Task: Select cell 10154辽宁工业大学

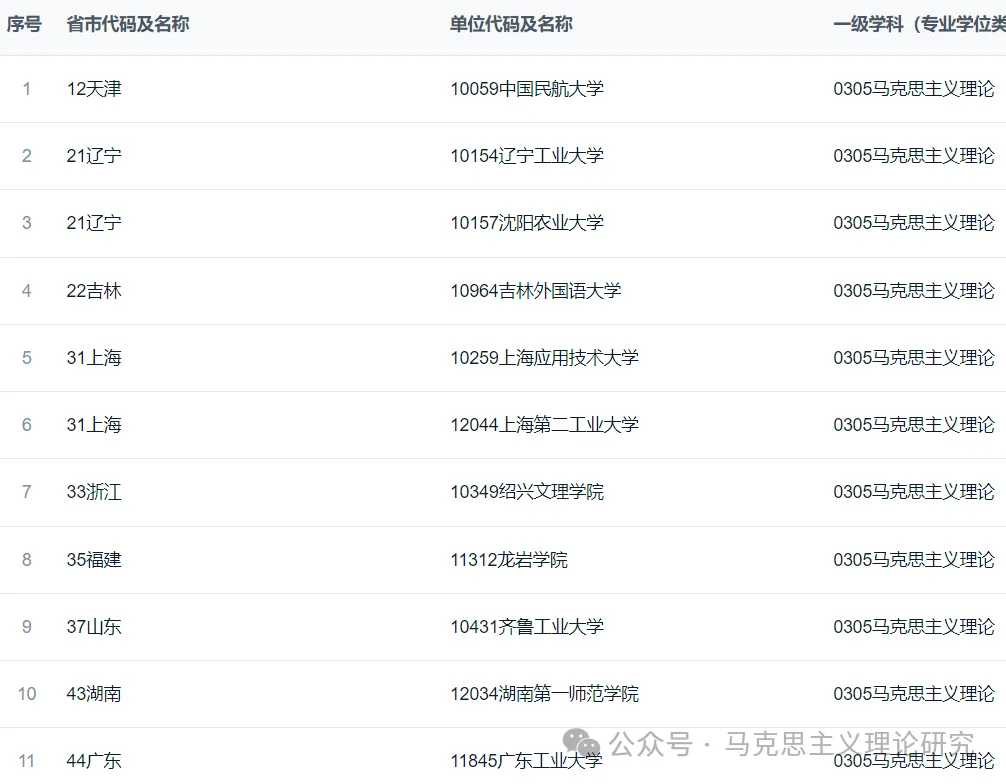Action: click(x=527, y=156)
